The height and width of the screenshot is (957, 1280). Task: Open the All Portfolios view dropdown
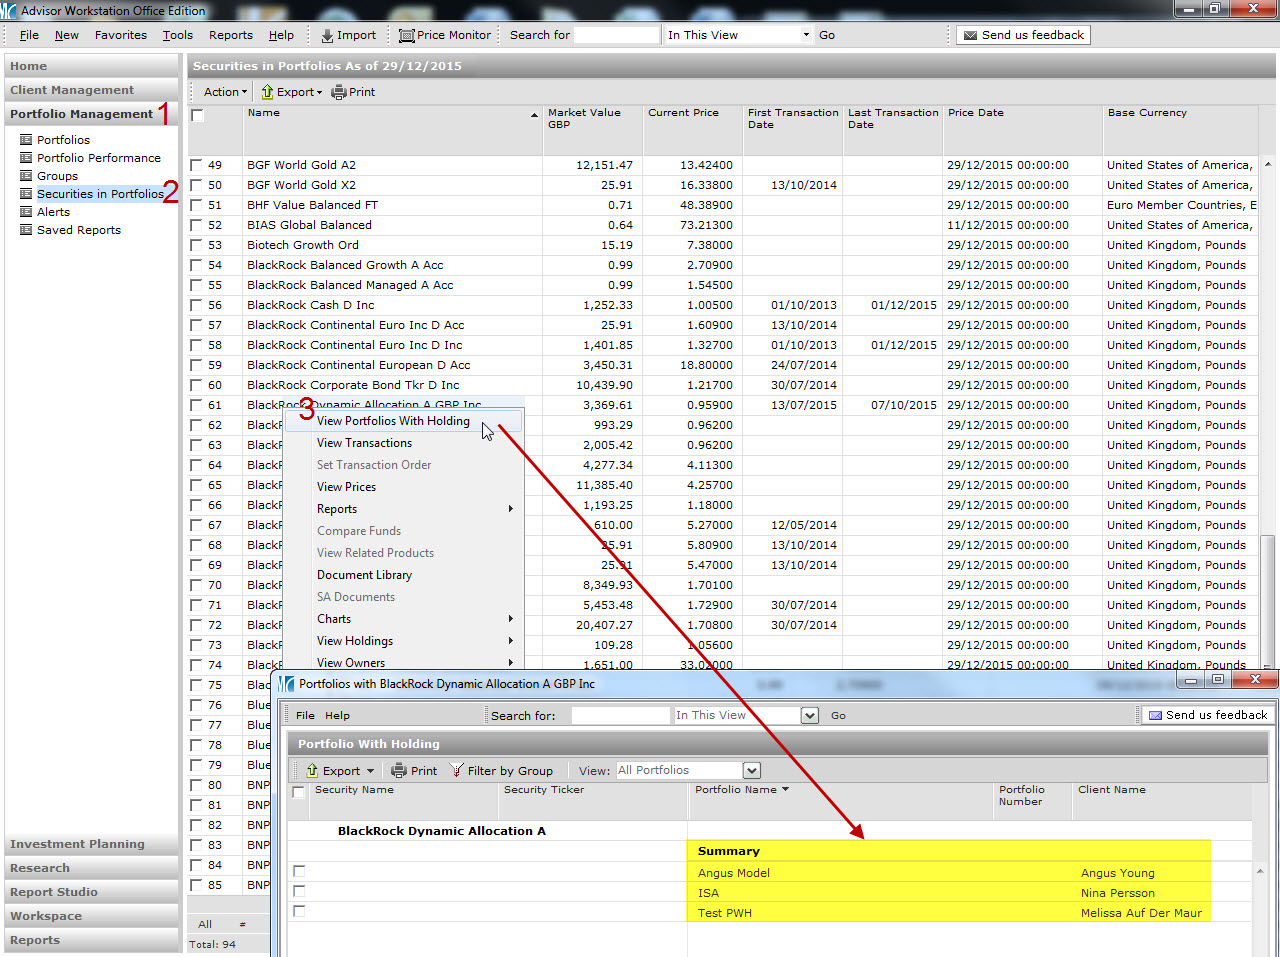pyautogui.click(x=752, y=771)
